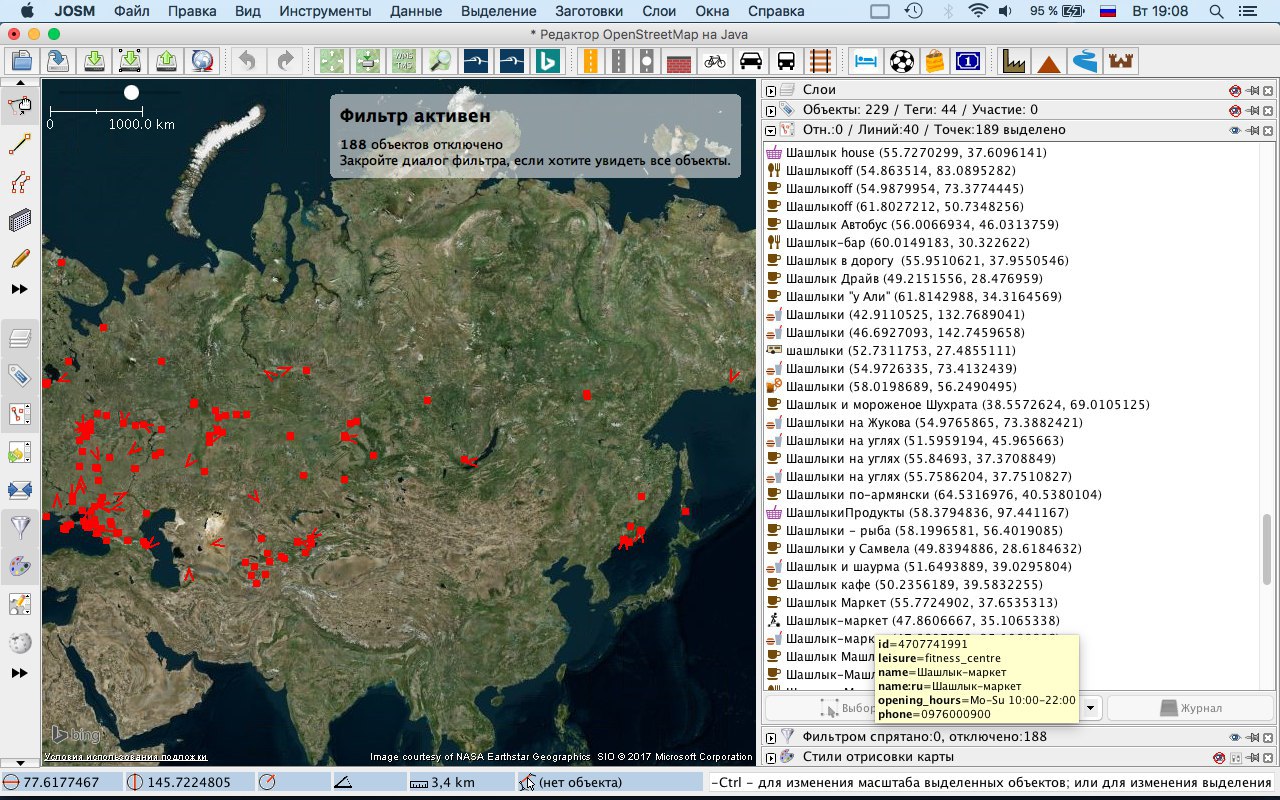Screen dimensions: 1280x800
Task: Click the Undo arrow in toolbar
Action: 247,61
